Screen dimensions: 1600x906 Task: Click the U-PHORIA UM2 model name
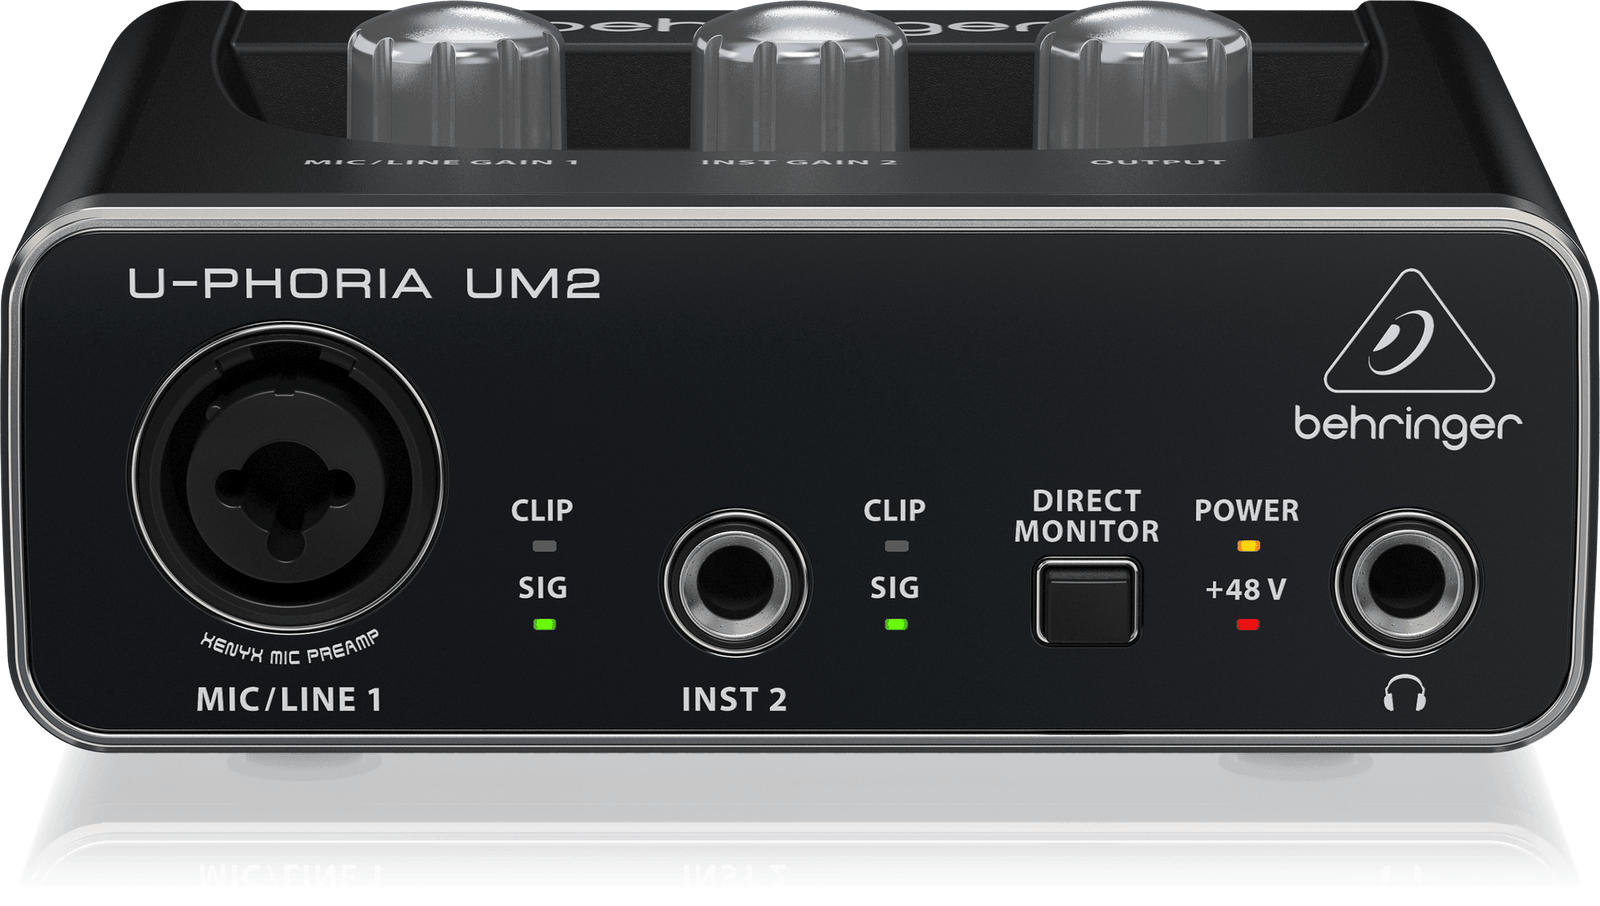point(364,284)
